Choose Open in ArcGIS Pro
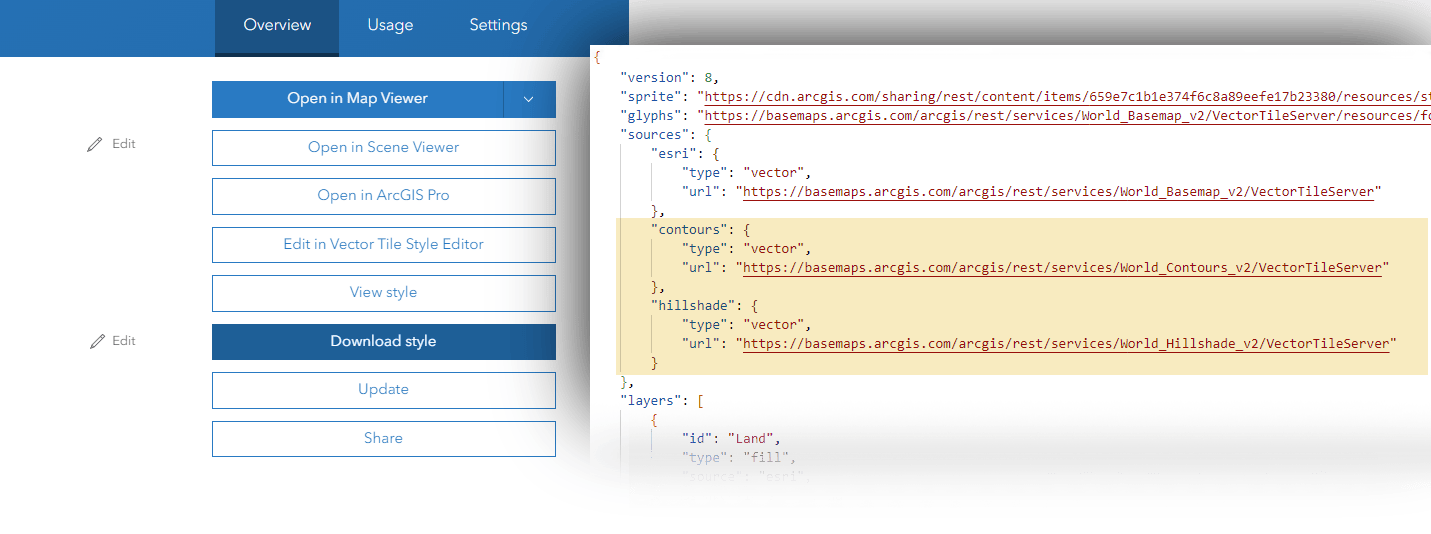The image size is (1431, 534). [384, 196]
